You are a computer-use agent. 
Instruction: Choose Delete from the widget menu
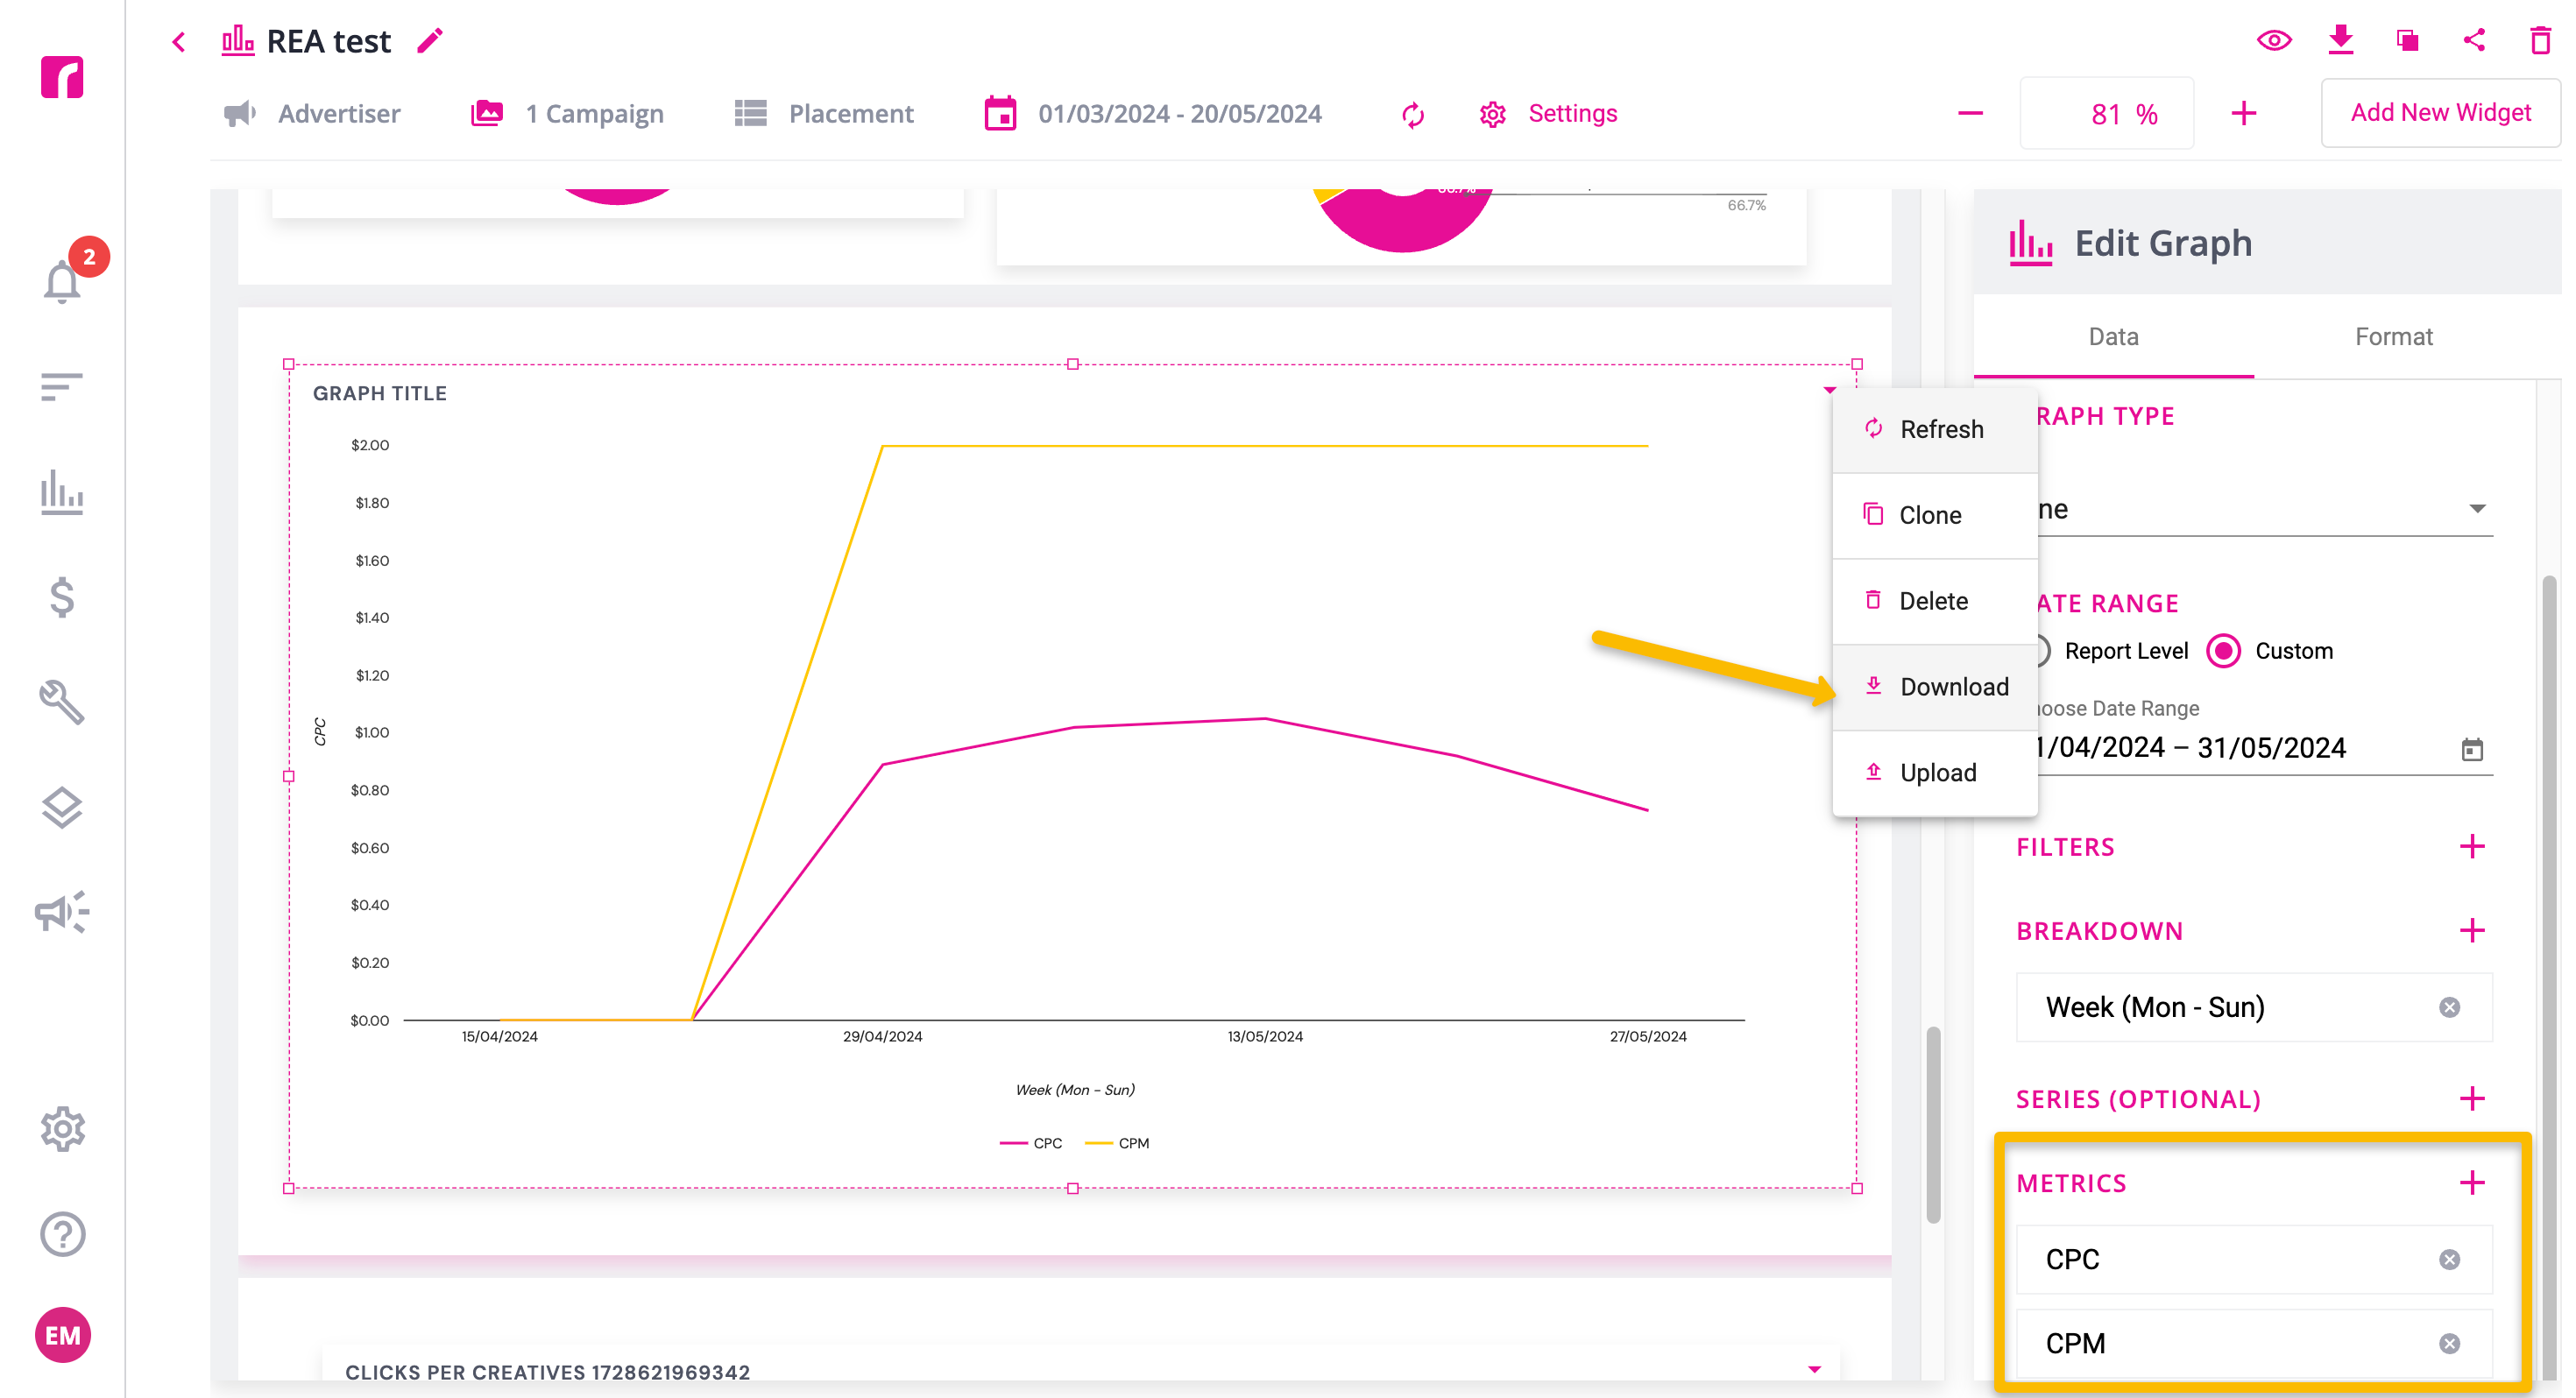coord(1934,601)
